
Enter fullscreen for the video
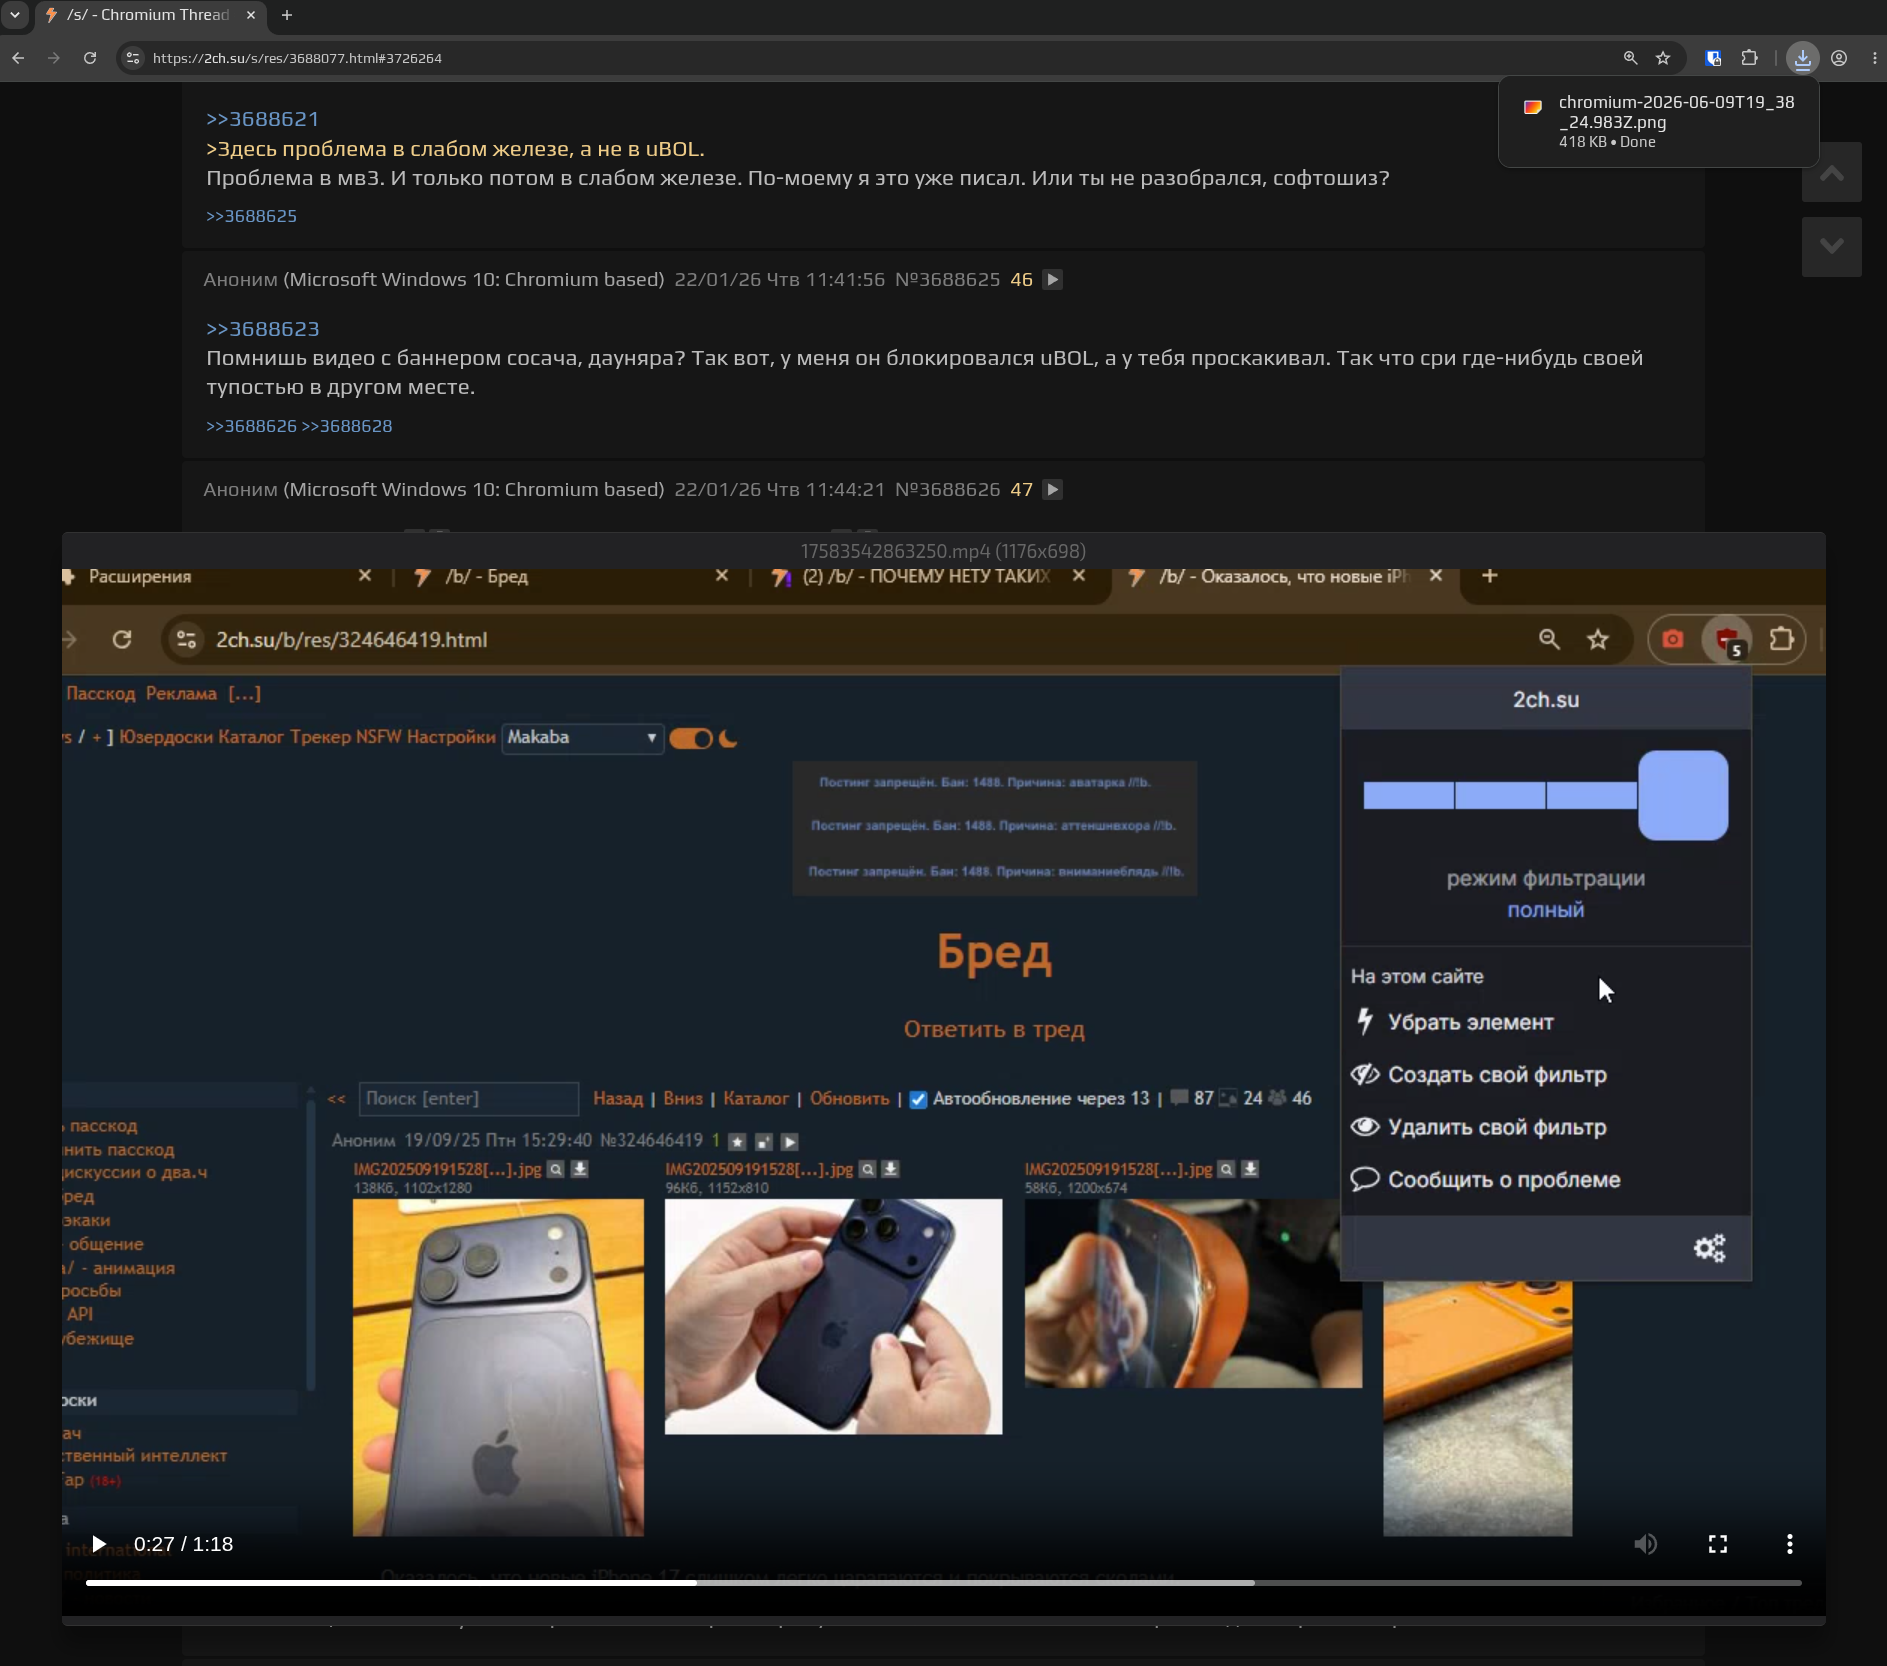(x=1718, y=1544)
